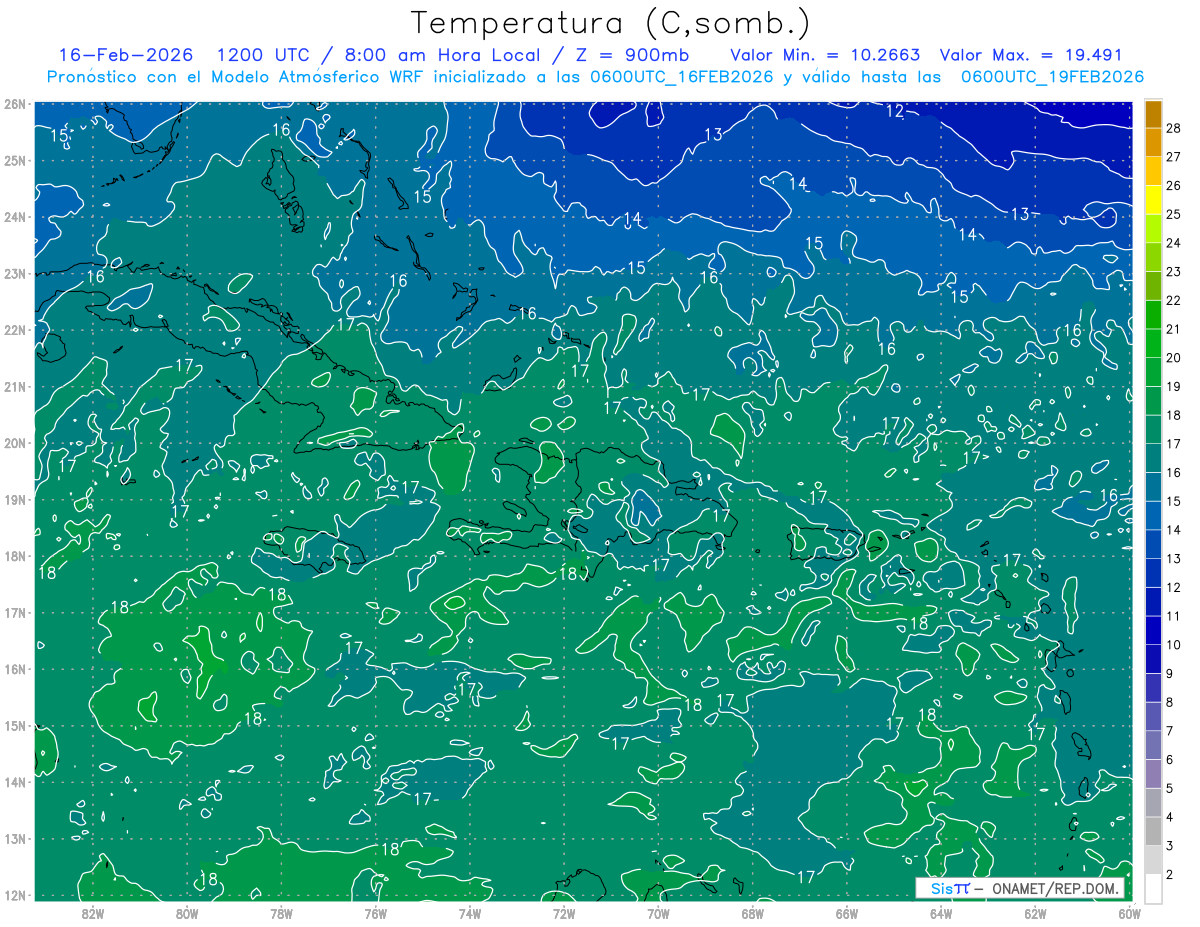
Task: Select the purple swatch labeled 6
Action: [x=1153, y=745]
